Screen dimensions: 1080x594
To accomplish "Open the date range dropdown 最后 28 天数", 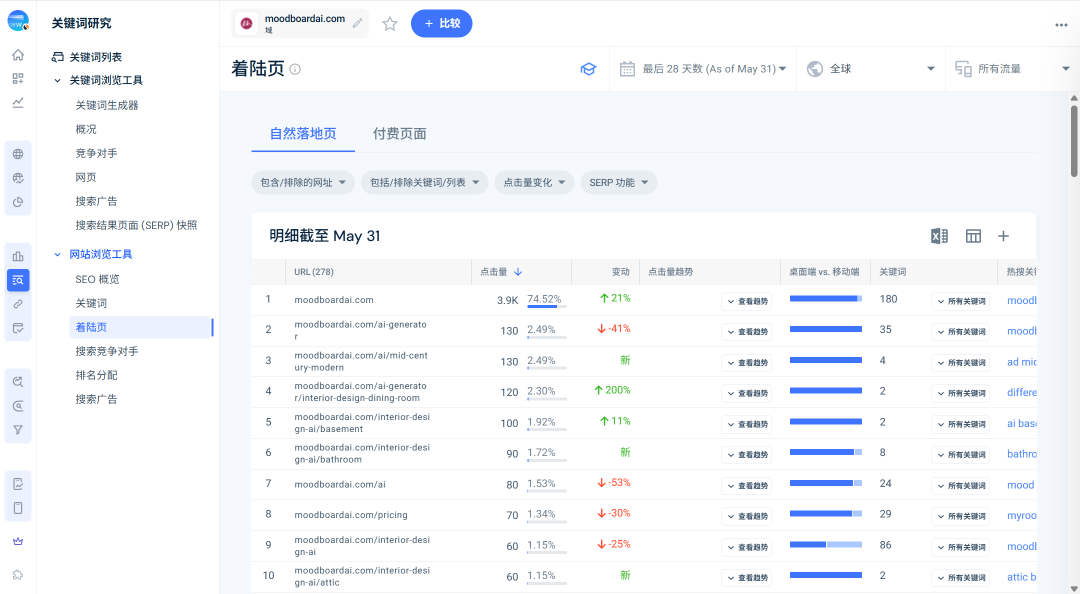I will pos(703,69).
